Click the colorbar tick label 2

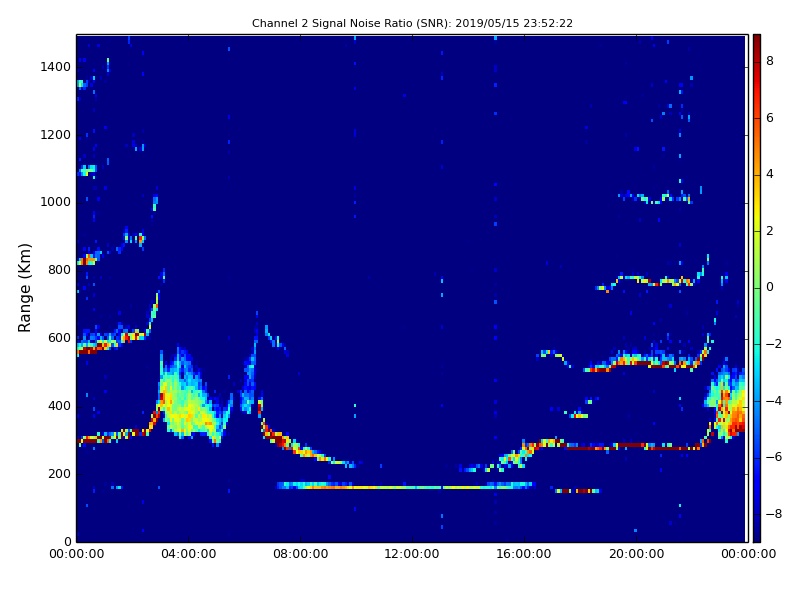[x=770, y=231]
